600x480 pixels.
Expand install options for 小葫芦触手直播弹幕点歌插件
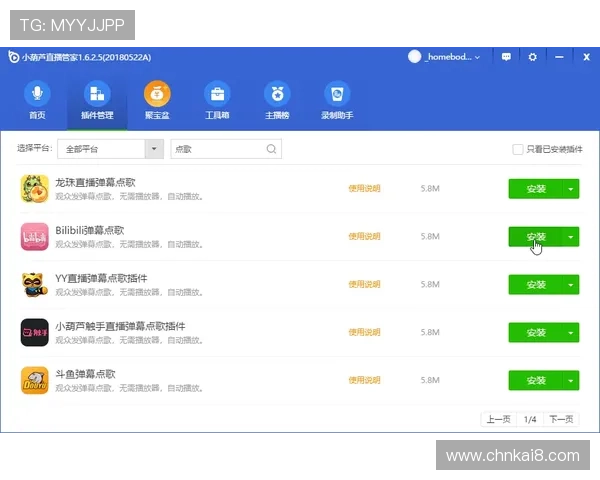click(x=571, y=332)
